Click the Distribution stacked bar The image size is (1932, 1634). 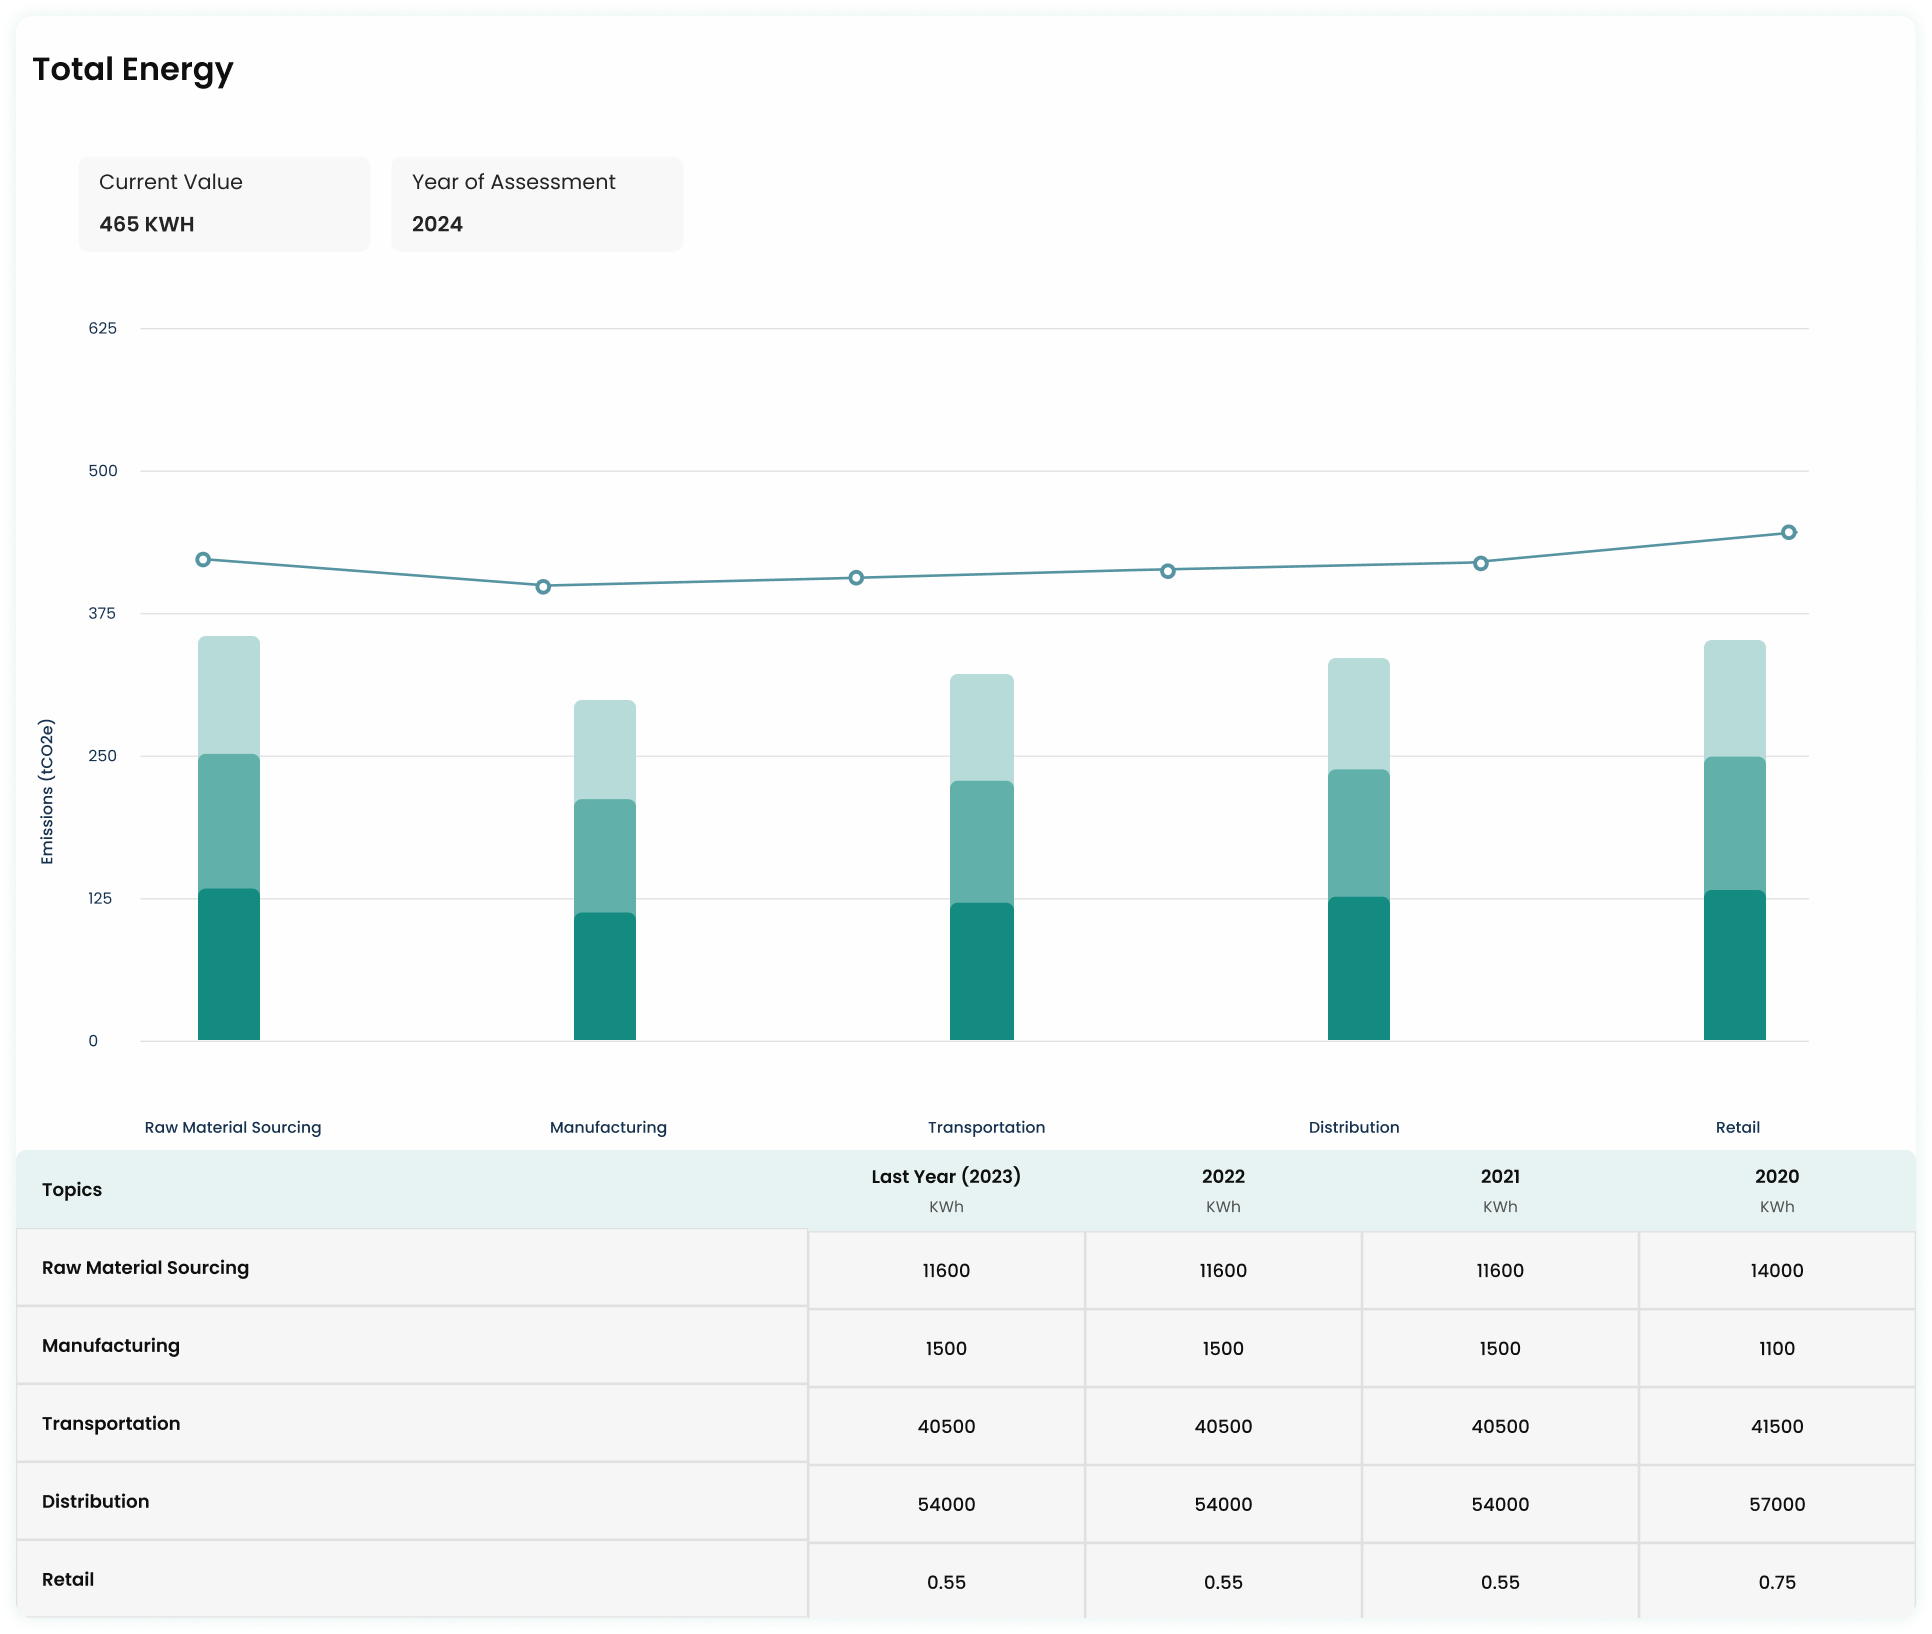coord(1359,849)
